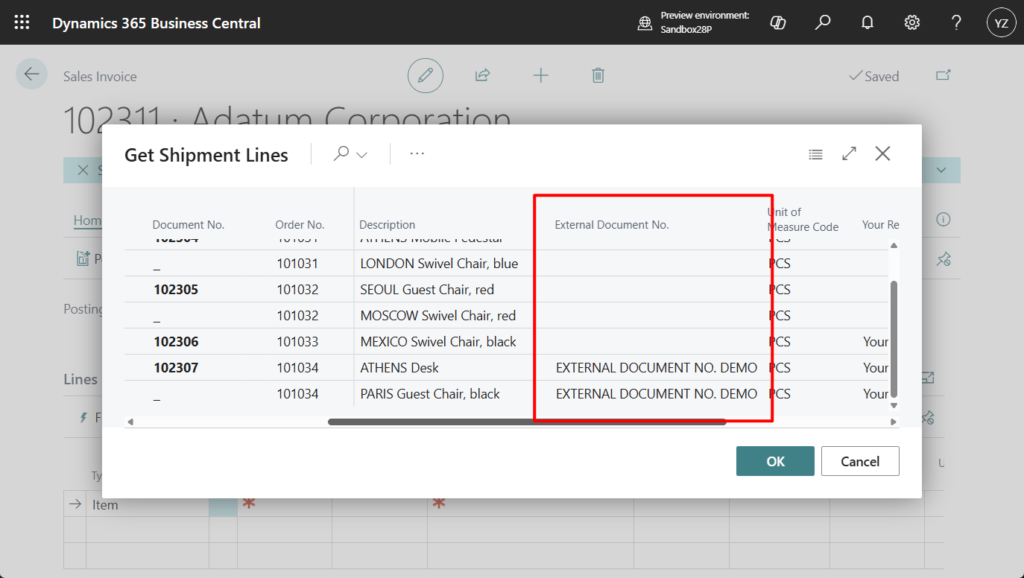Toggle list view layout icon in dialog

click(816, 154)
